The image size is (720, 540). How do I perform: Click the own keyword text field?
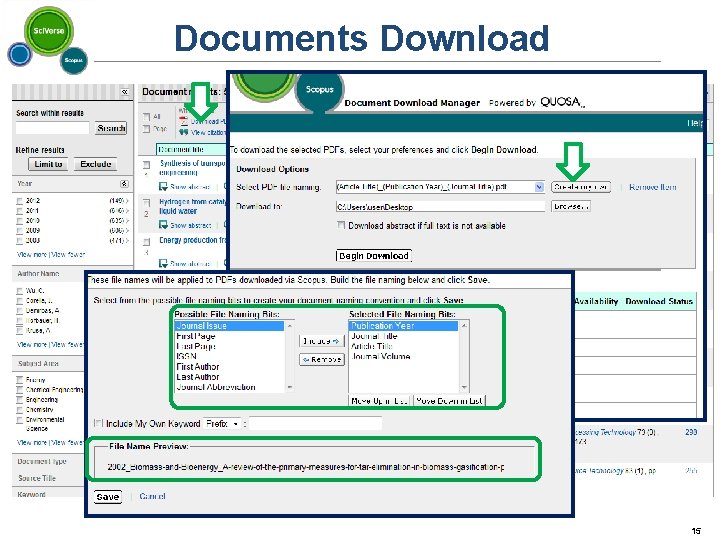click(x=315, y=423)
